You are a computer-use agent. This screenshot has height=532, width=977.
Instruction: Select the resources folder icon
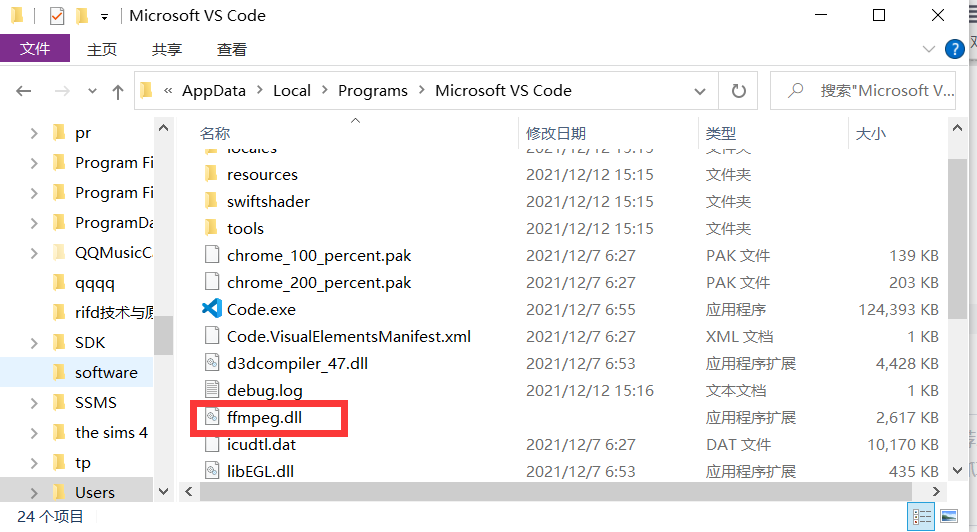point(212,174)
